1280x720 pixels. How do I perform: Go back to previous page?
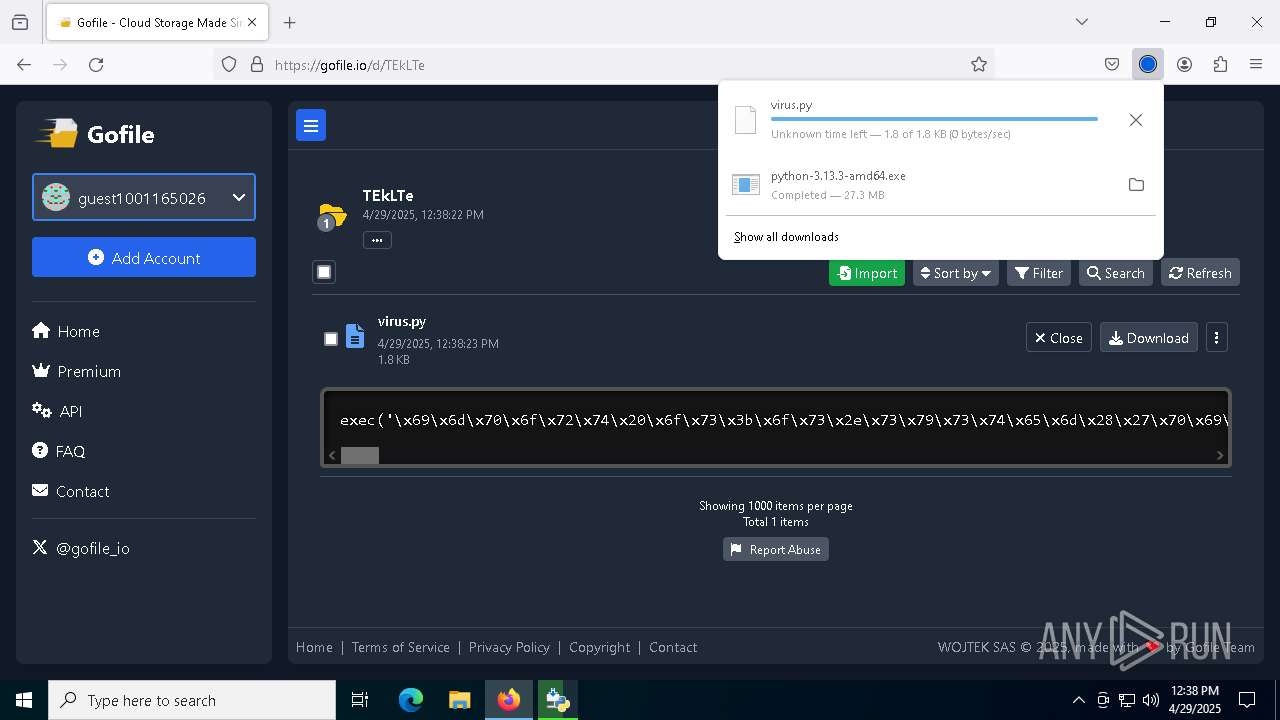click(x=24, y=64)
